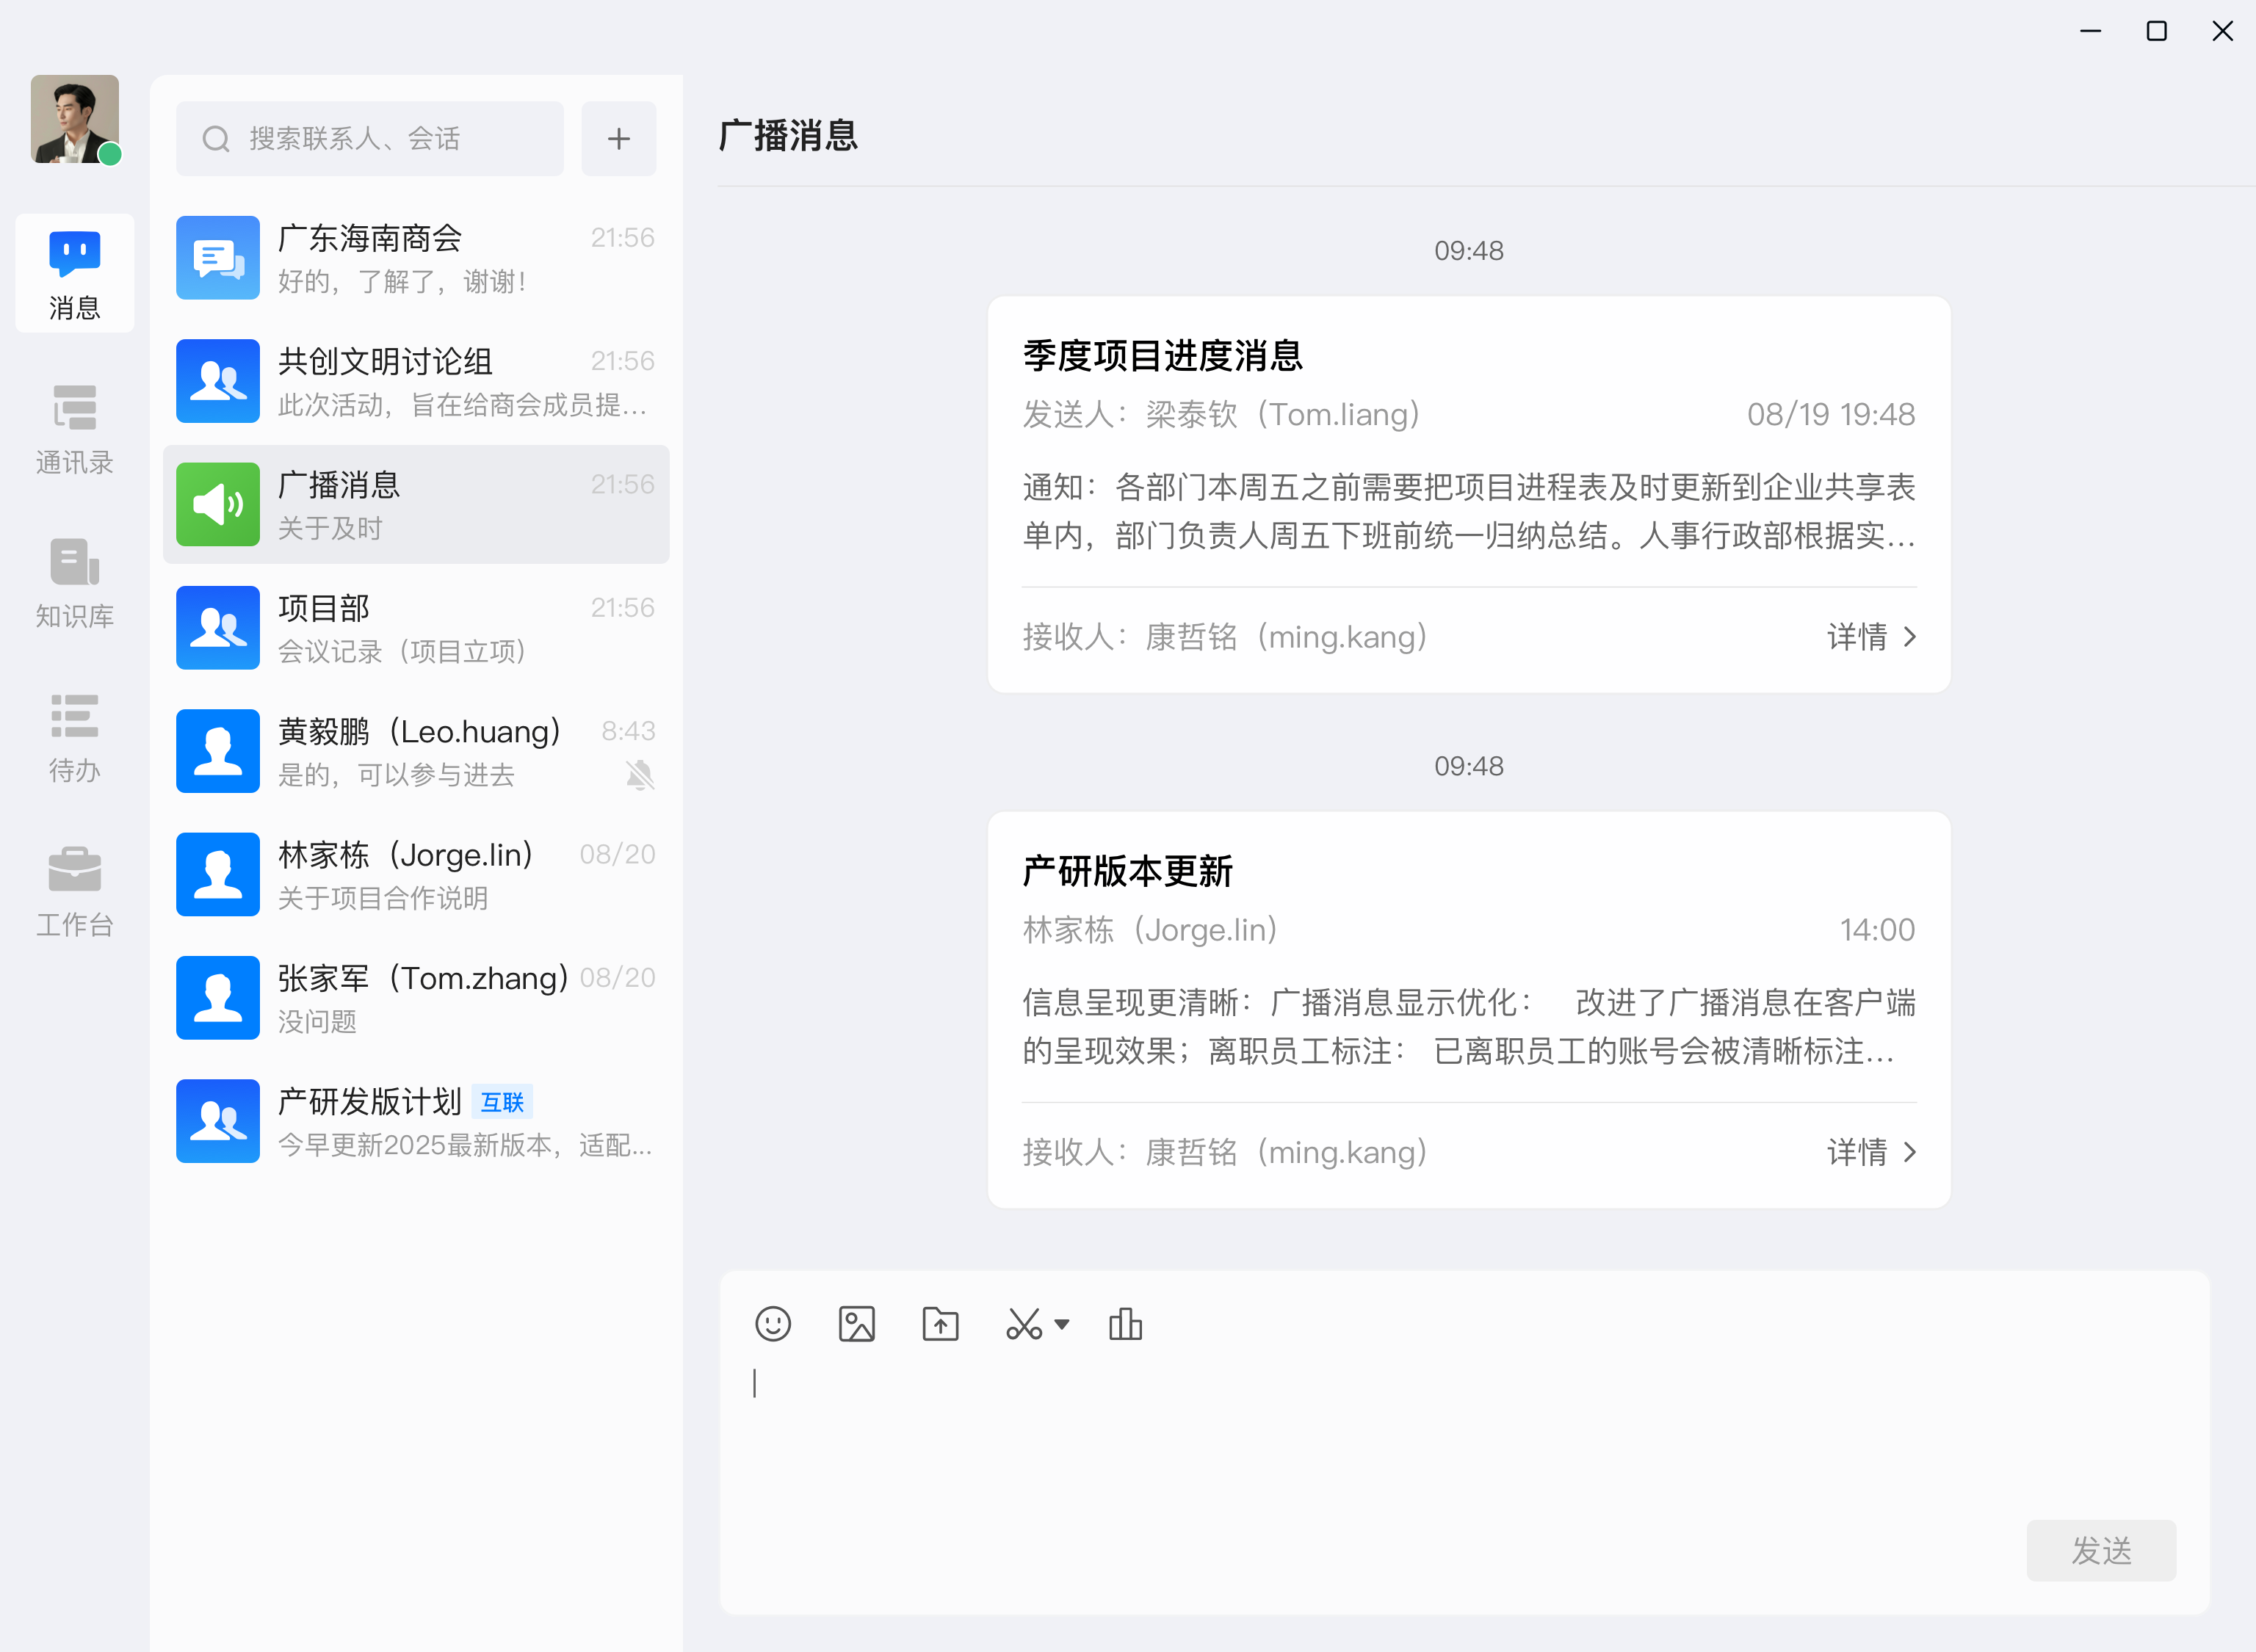Open the emoji picker in toolbar
Image resolution: width=2256 pixels, height=1652 pixels.
click(772, 1324)
